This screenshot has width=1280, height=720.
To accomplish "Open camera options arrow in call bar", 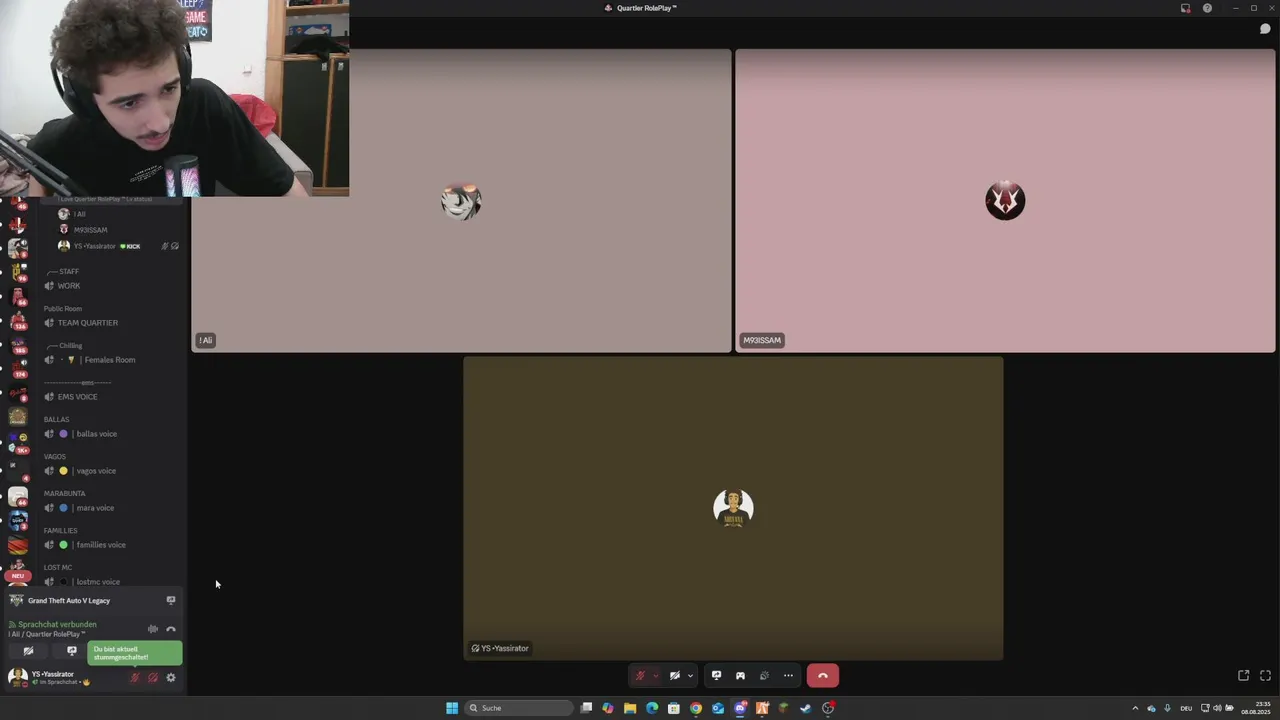I will coord(690,676).
